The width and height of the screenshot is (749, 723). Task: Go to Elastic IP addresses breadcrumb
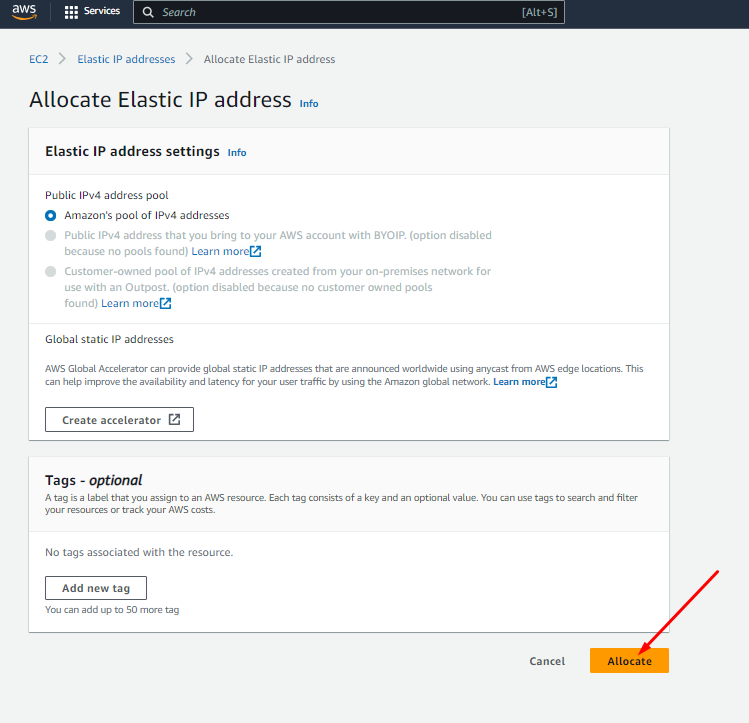point(126,59)
